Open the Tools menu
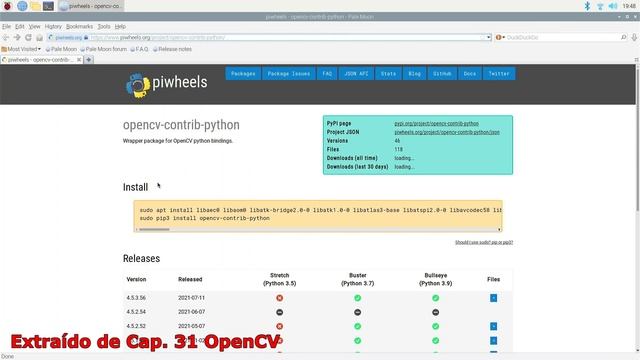Screen dimensions: 640x360 104,27
